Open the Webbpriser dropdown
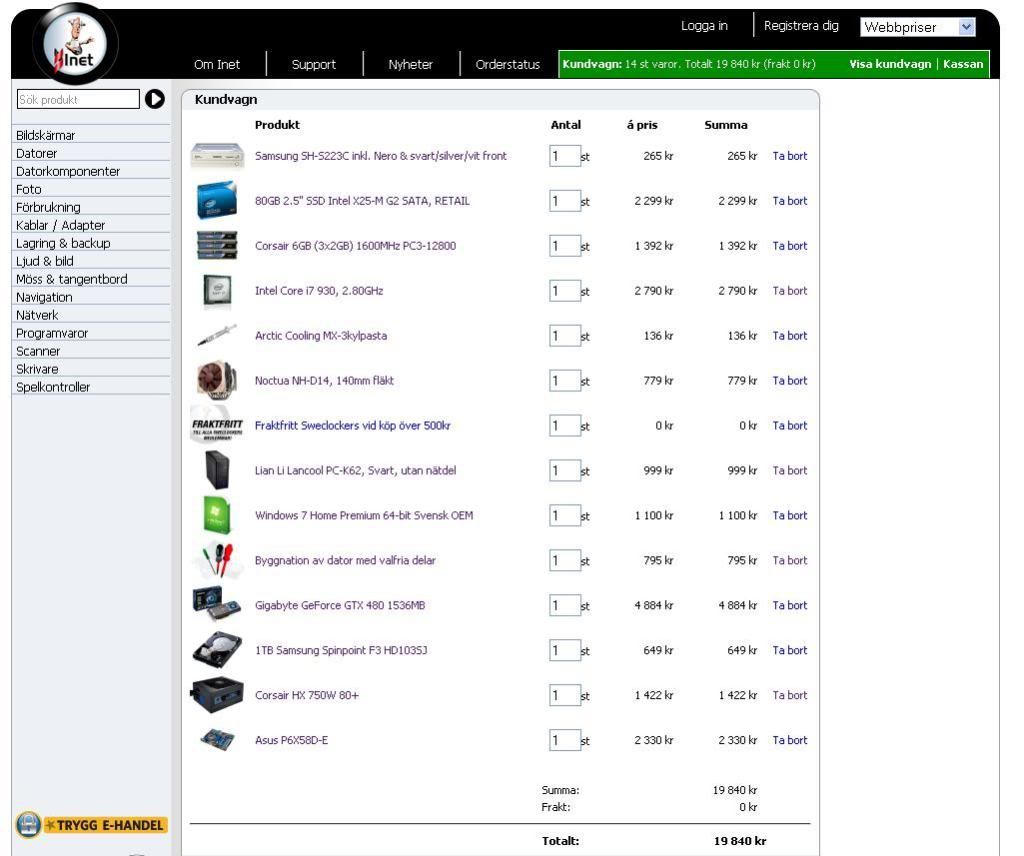Viewport: 1024px width, 856px height. (918, 28)
